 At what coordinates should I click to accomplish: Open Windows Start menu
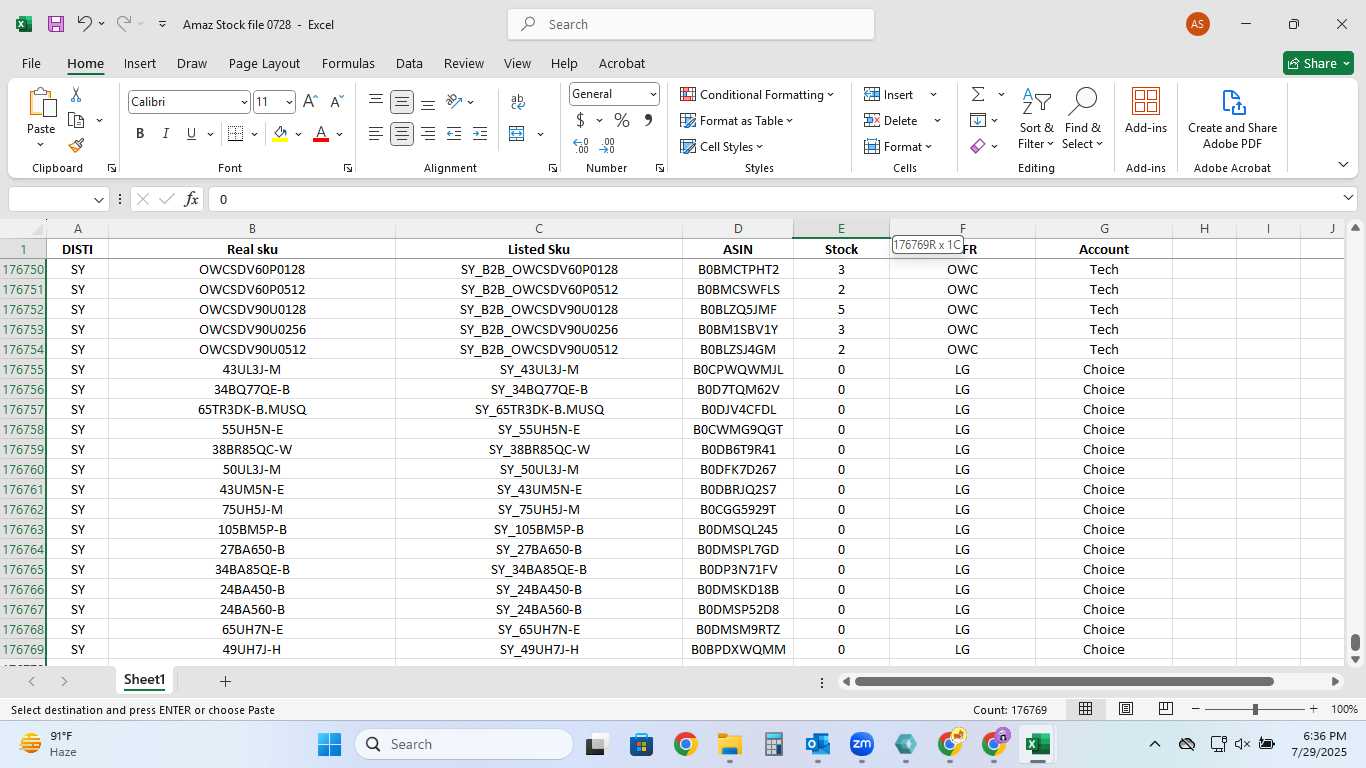[330, 744]
